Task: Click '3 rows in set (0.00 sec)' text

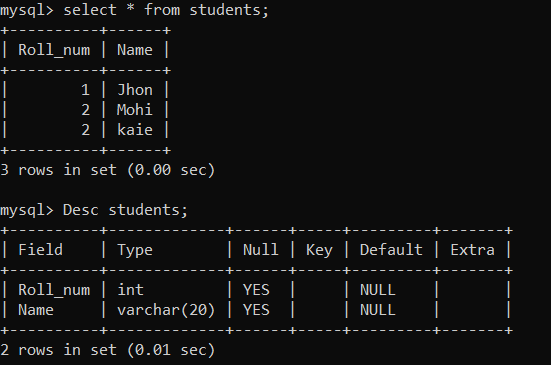Action: click(108, 170)
